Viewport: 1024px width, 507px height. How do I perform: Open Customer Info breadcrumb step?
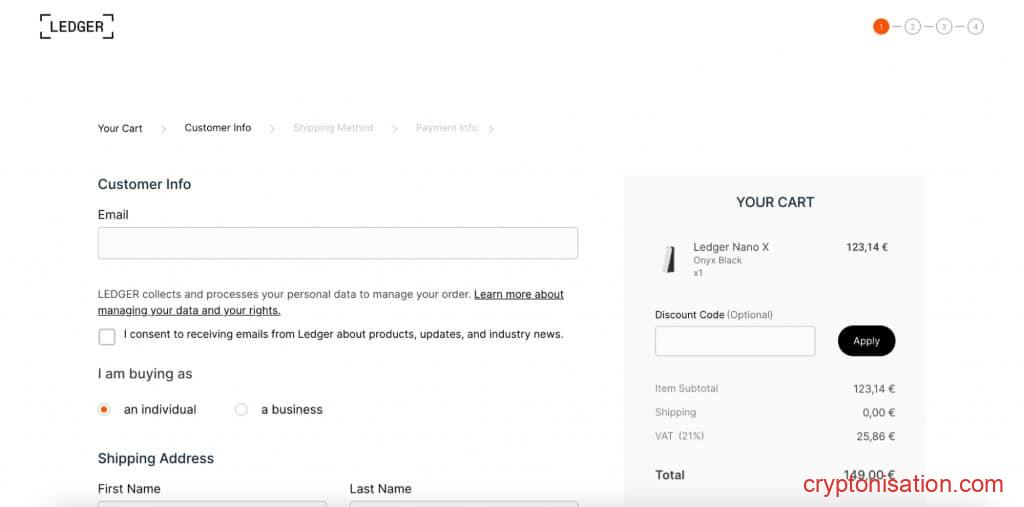218,128
